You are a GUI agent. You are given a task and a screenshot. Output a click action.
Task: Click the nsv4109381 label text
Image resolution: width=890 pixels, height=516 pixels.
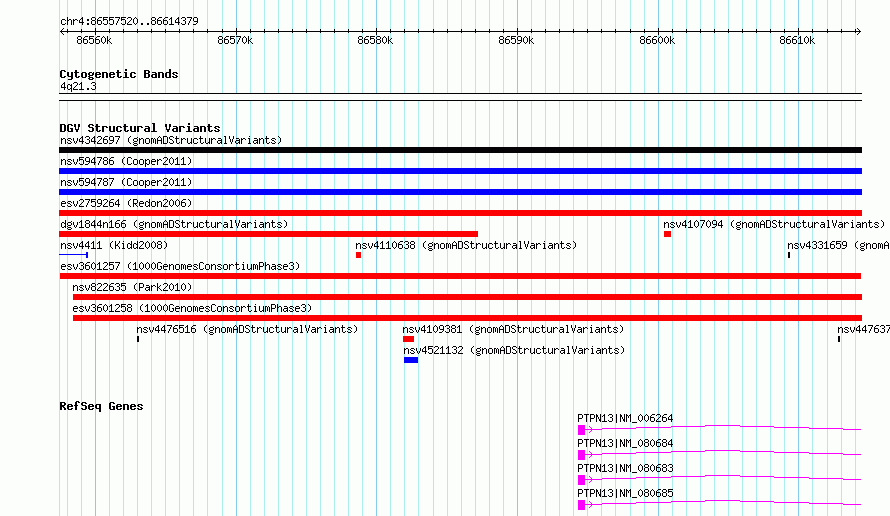point(513,329)
